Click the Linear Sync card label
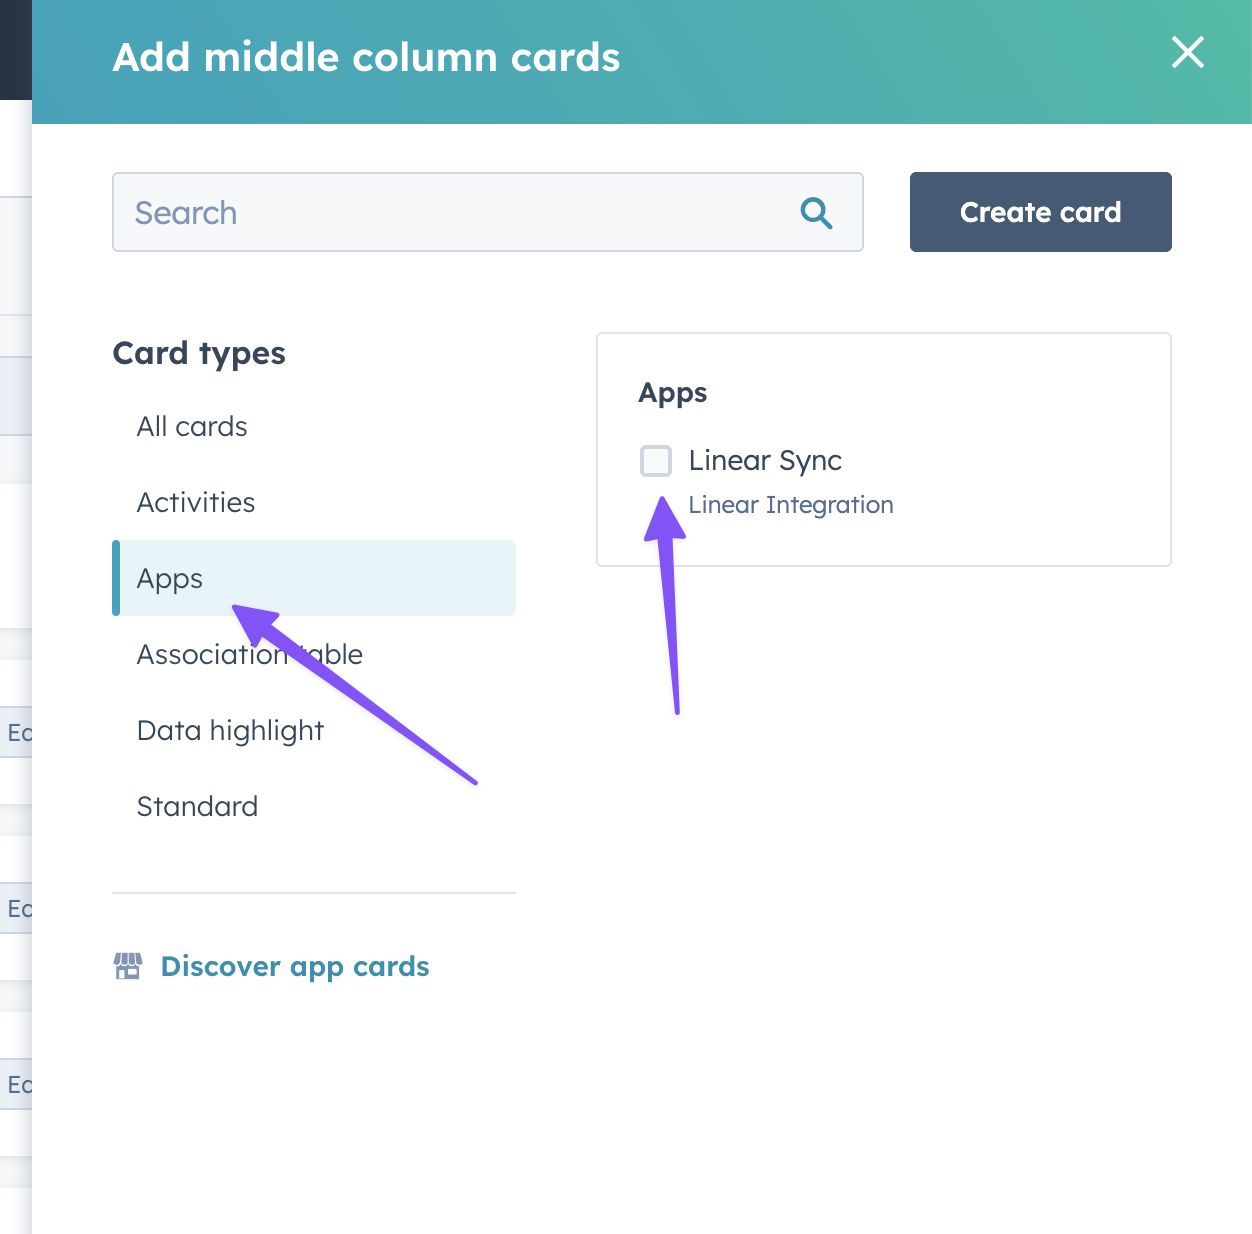Image resolution: width=1252 pixels, height=1234 pixels. click(x=765, y=461)
